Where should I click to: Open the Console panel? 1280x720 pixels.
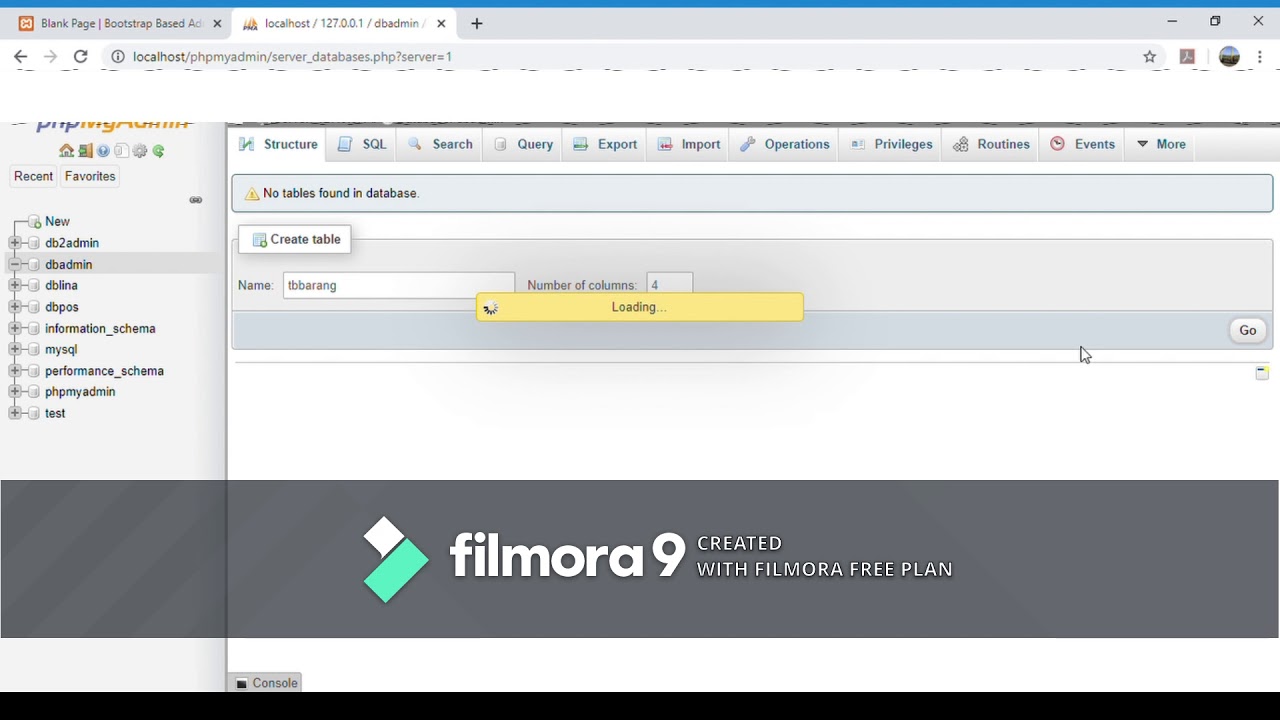click(x=266, y=683)
